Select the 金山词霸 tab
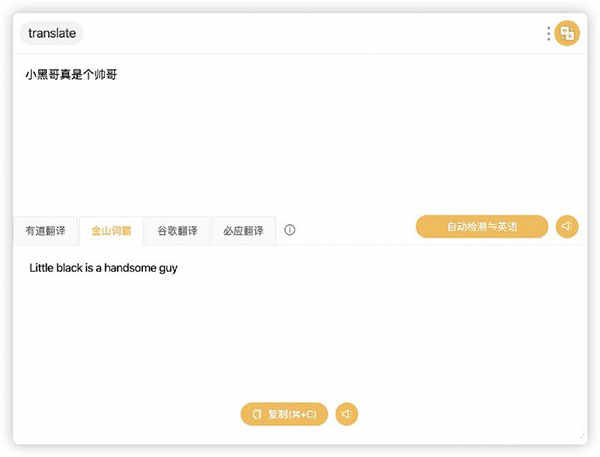Viewport: 600px width, 457px height. pyautogui.click(x=111, y=230)
